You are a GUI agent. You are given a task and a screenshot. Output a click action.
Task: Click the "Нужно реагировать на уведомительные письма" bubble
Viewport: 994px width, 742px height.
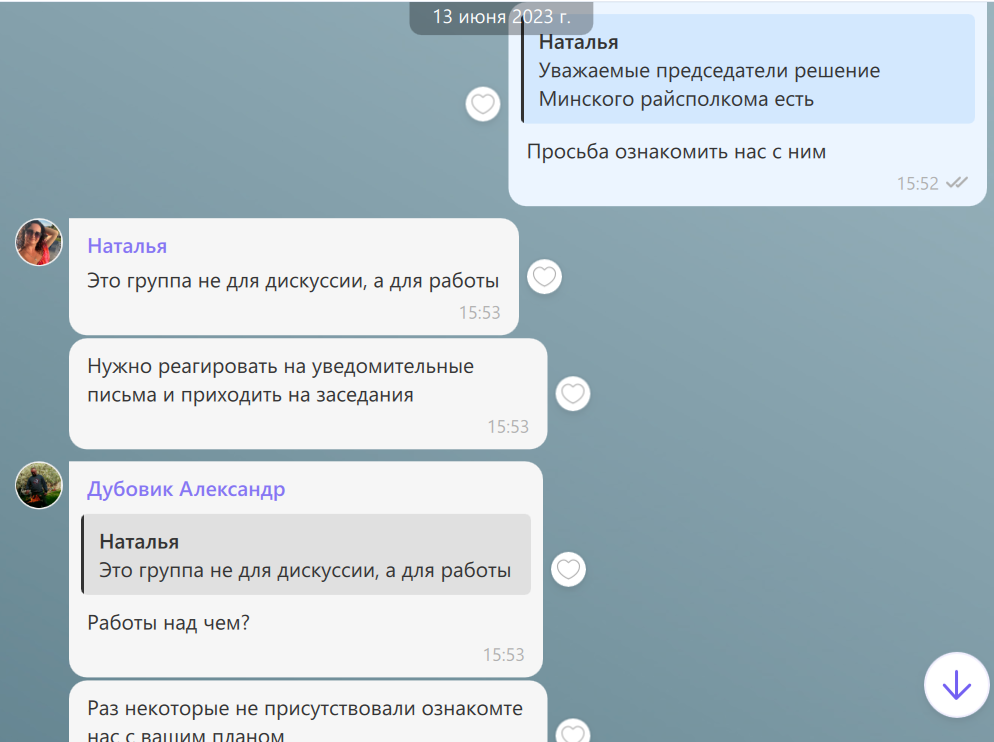pos(280,381)
